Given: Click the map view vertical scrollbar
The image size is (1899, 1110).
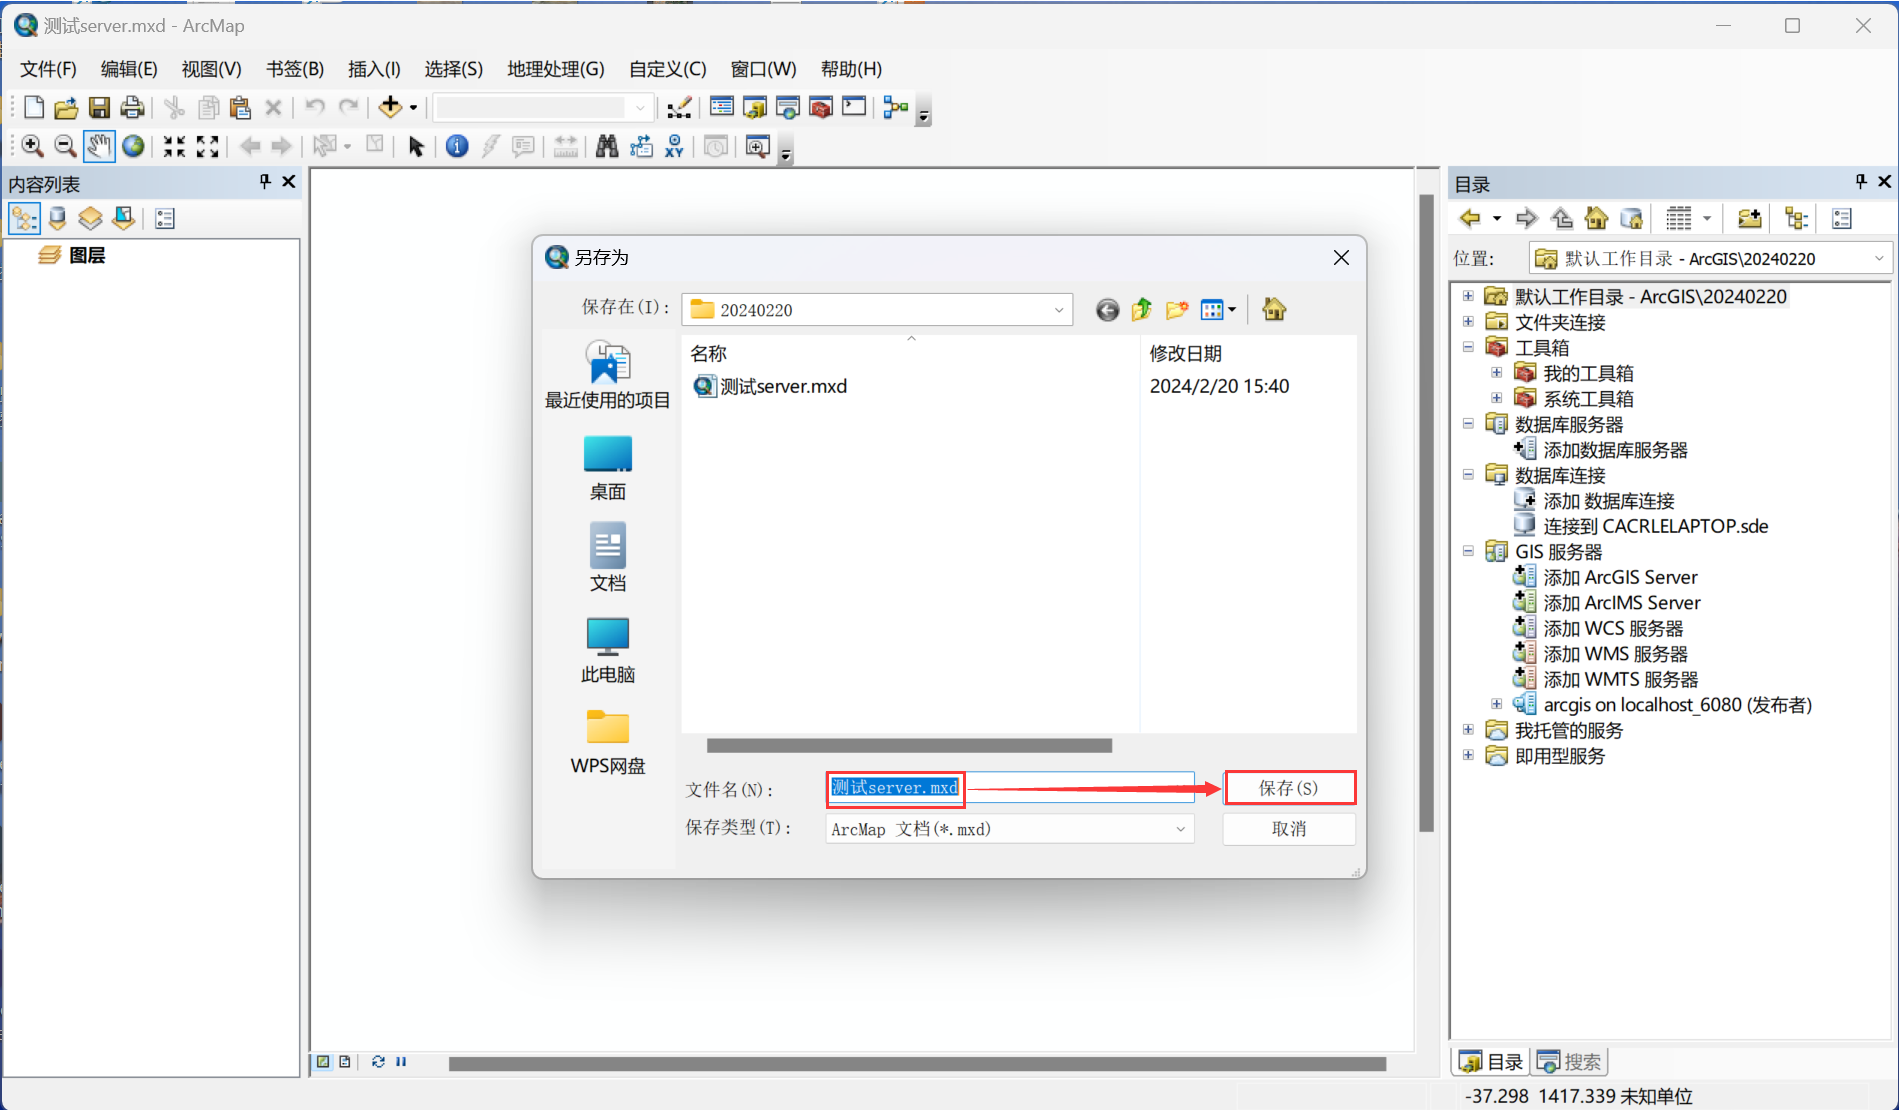Looking at the screenshot, I should 1426,513.
